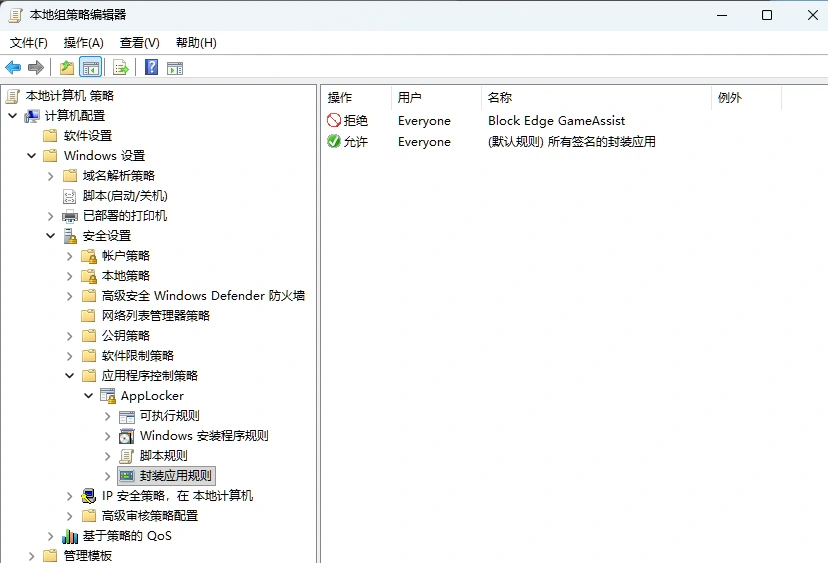The image size is (828, 563).
Task: Sort by the 名称 column header
Action: [x=500, y=97]
